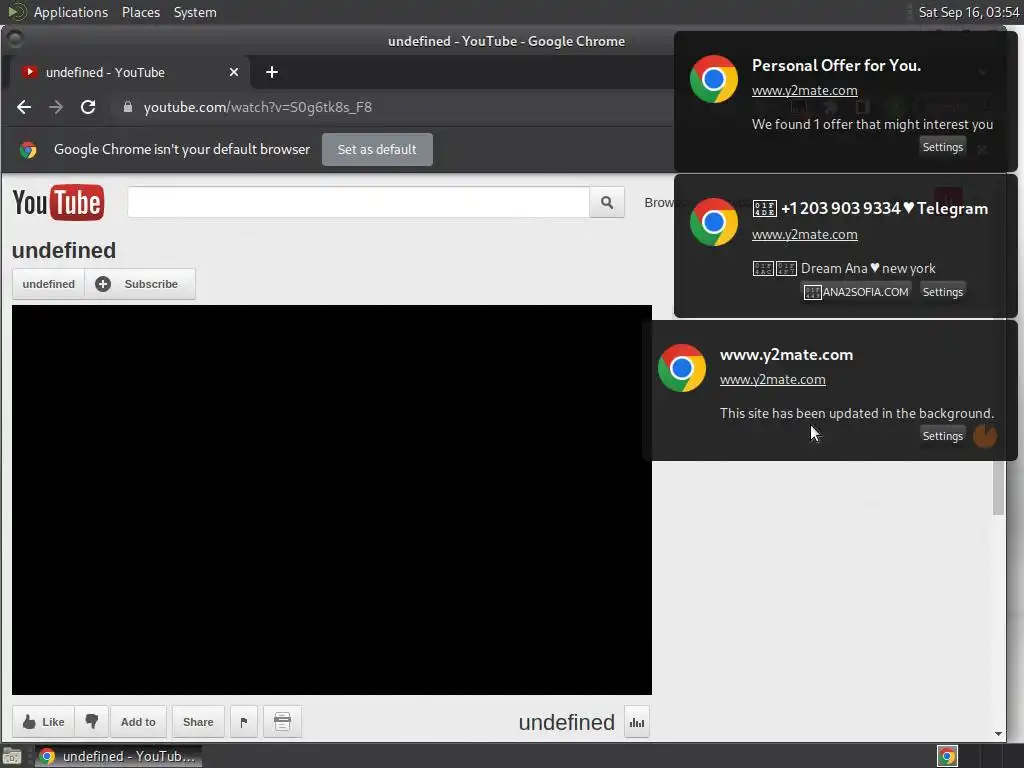Viewport: 1024px width, 768px height.
Task: Click the scrollbar down arrow
Action: click(x=998, y=733)
